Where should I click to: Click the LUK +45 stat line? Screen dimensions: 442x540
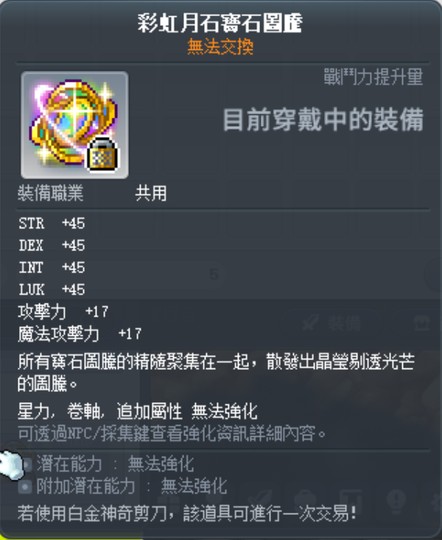coord(52,290)
